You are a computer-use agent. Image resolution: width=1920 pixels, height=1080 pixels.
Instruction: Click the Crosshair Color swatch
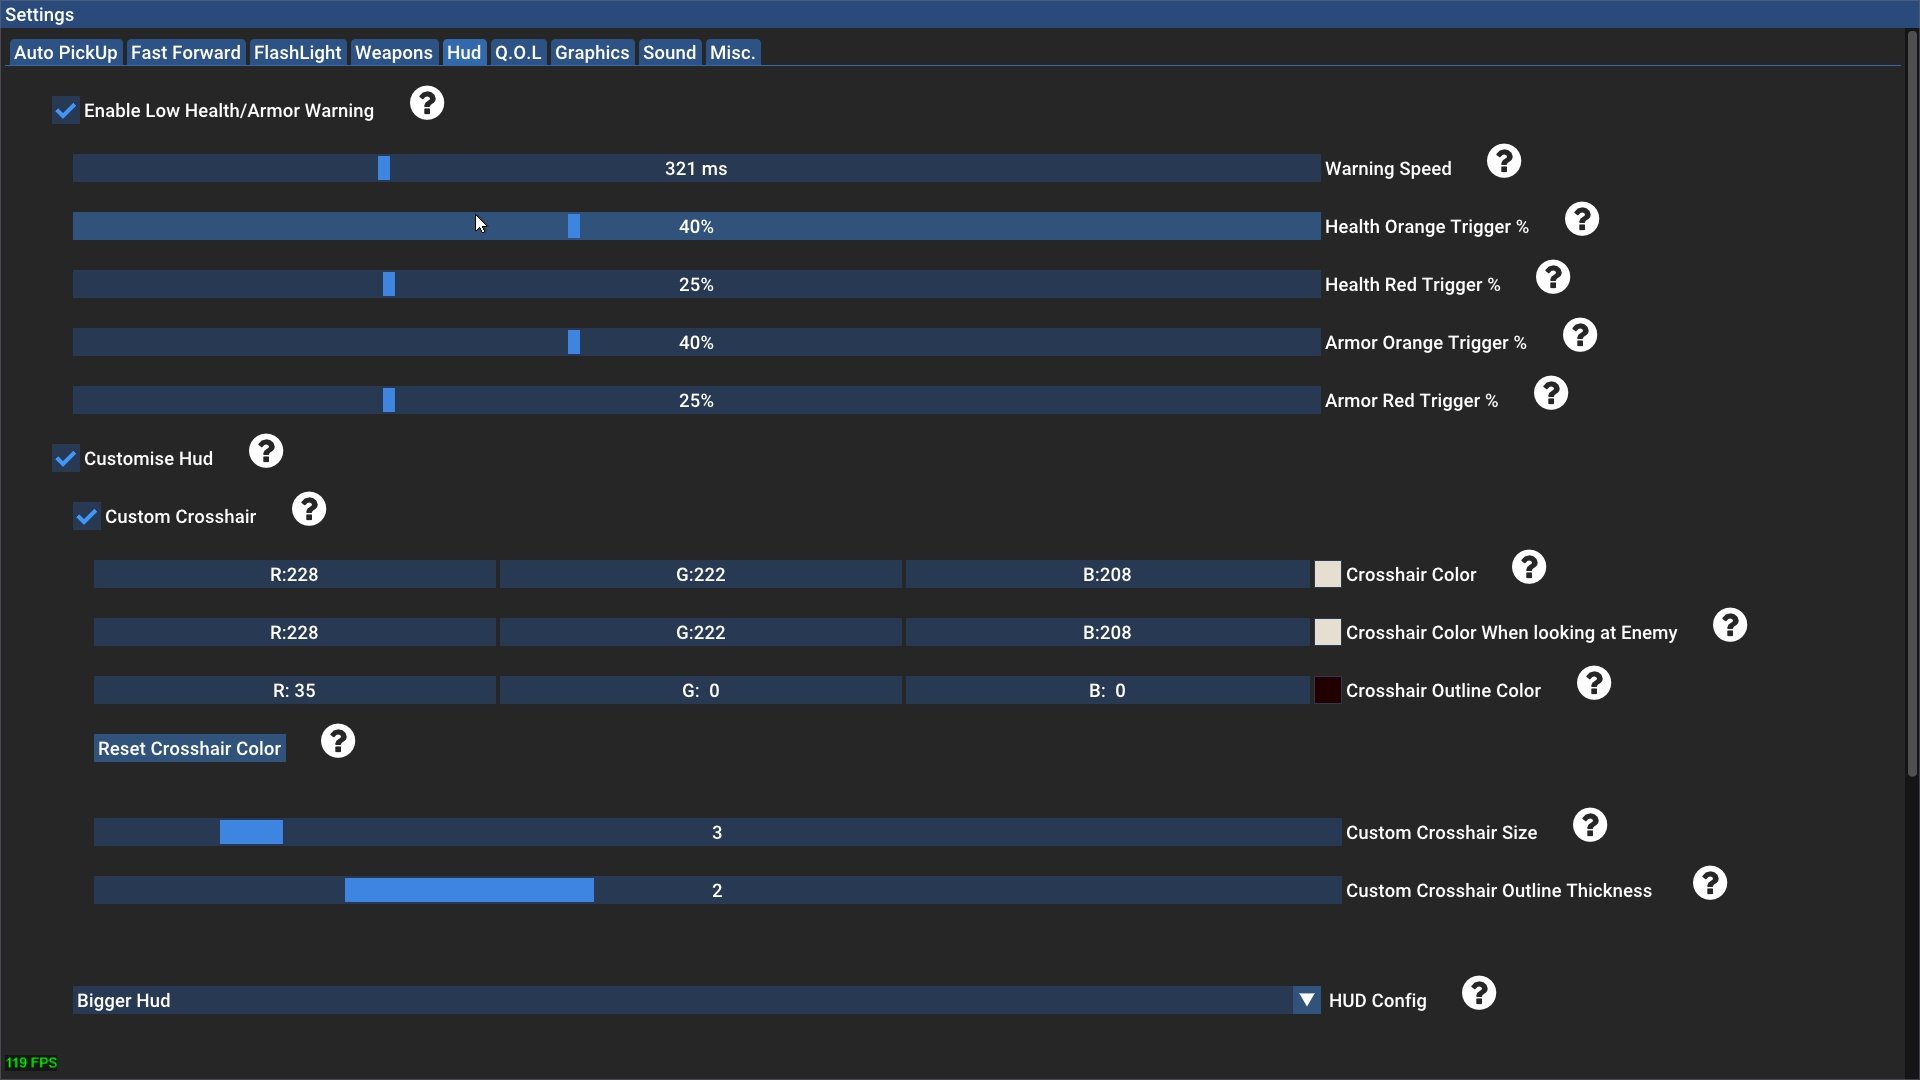coord(1327,575)
